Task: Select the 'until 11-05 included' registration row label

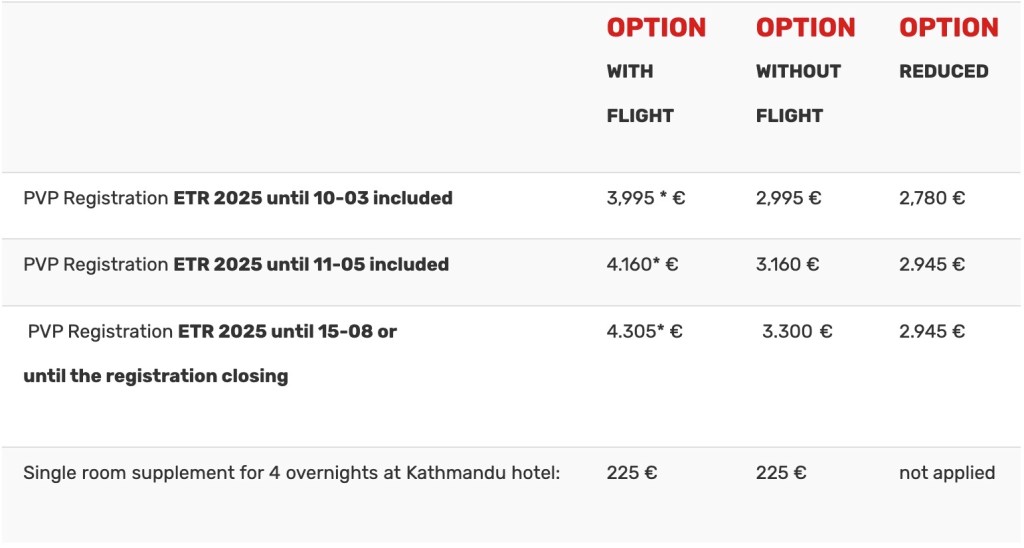Action: click(236, 265)
